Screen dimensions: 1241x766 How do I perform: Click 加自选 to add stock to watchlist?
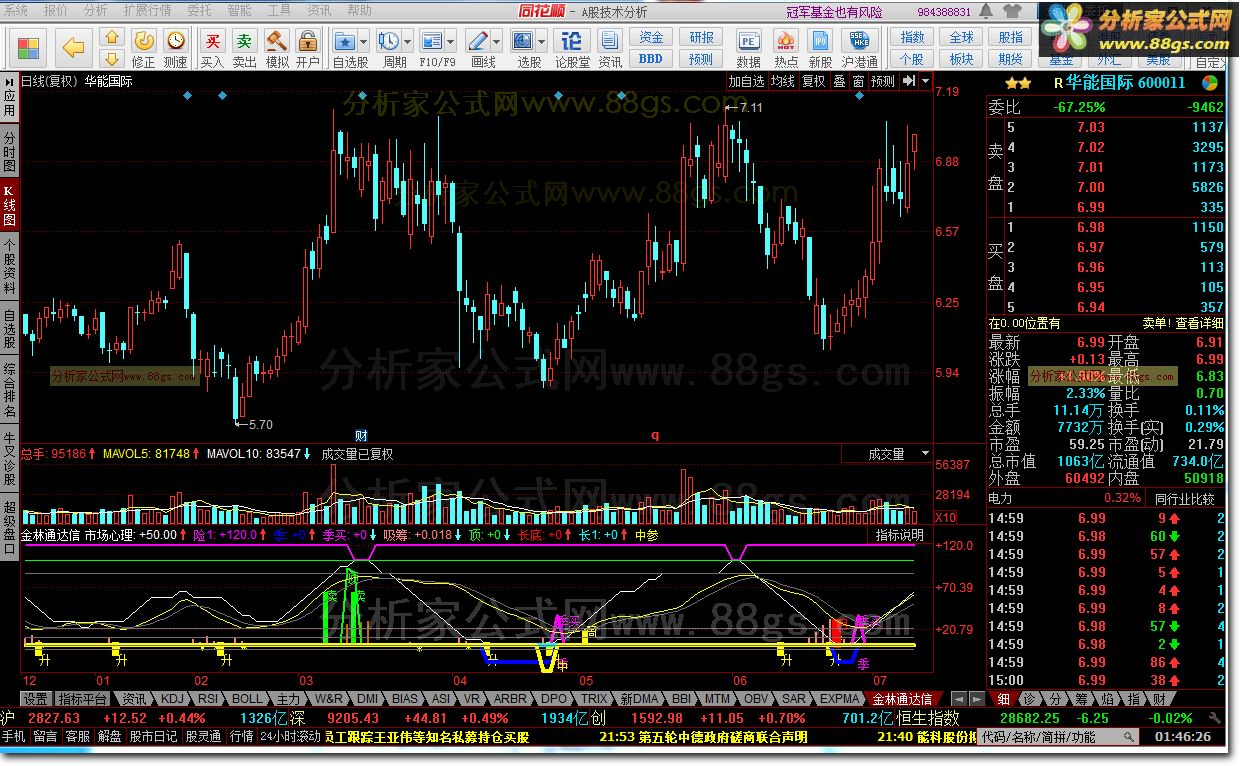746,81
